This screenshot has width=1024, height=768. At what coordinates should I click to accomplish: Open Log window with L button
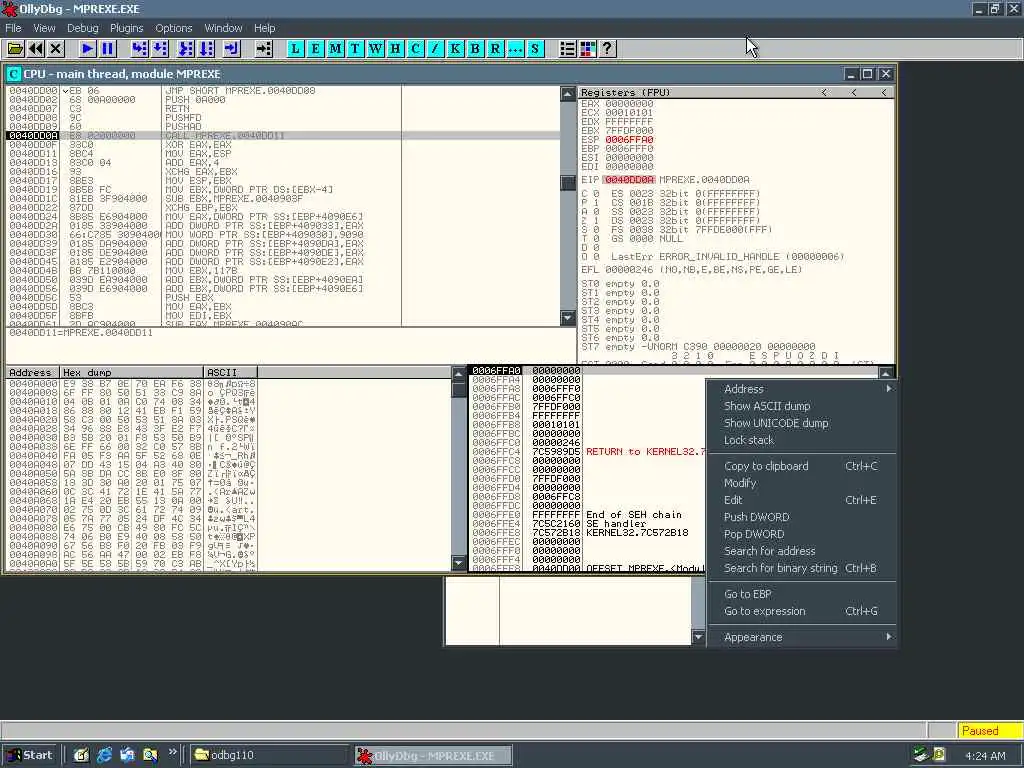point(295,49)
